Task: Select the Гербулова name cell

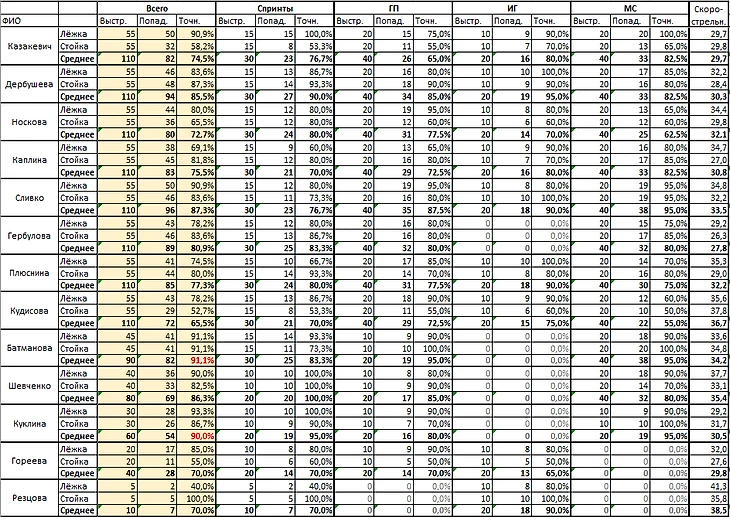Action: (x=29, y=236)
